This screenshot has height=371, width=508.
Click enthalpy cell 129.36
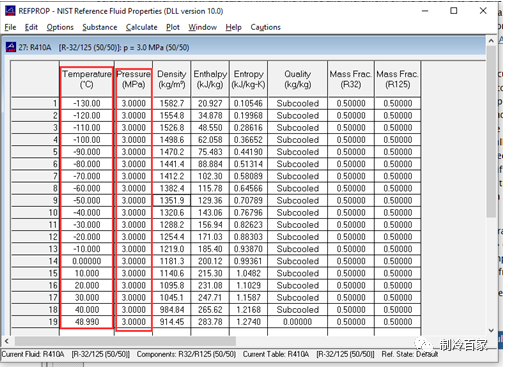click(210, 200)
